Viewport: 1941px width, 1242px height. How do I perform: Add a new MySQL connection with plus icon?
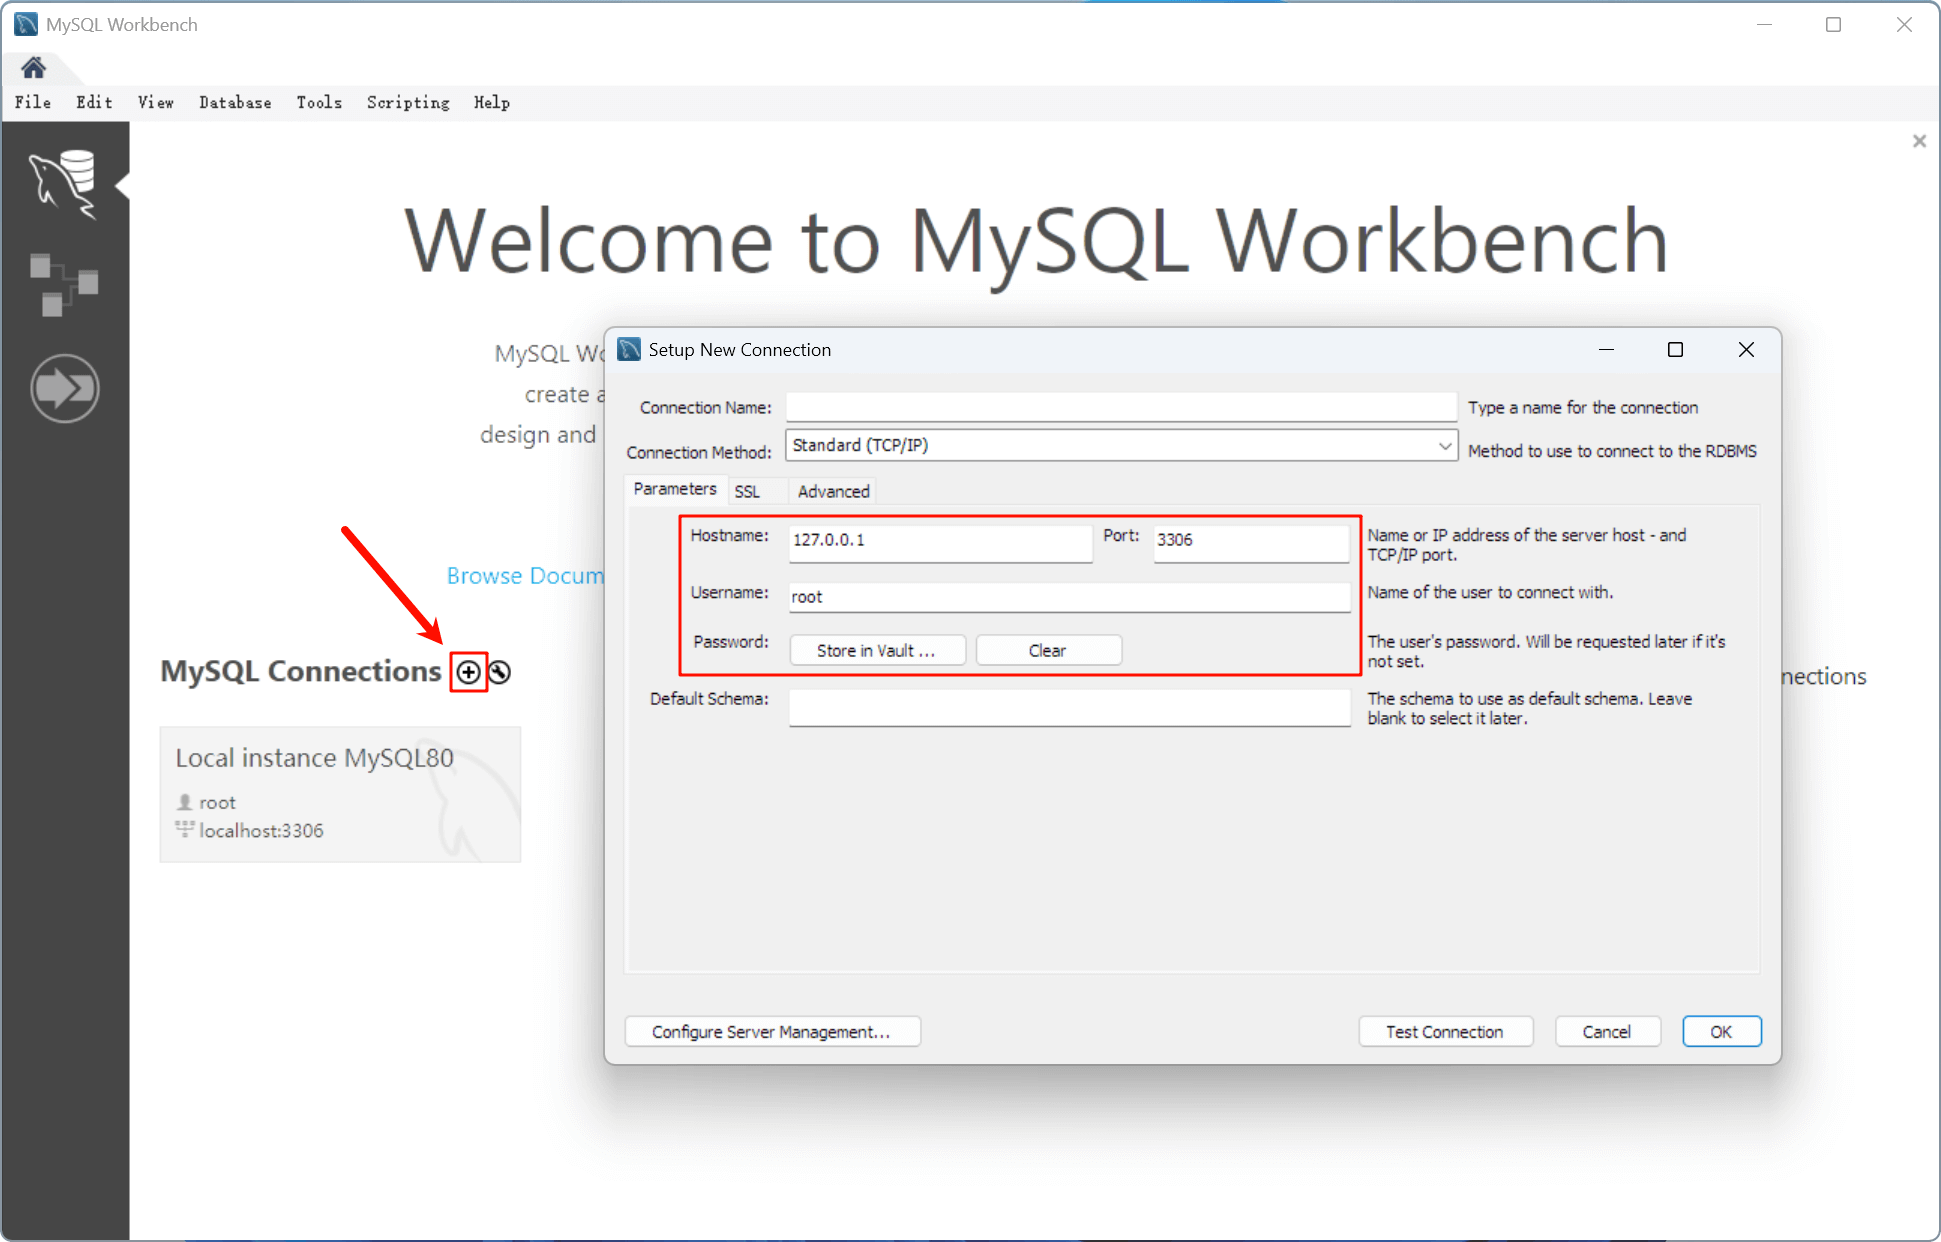(468, 672)
